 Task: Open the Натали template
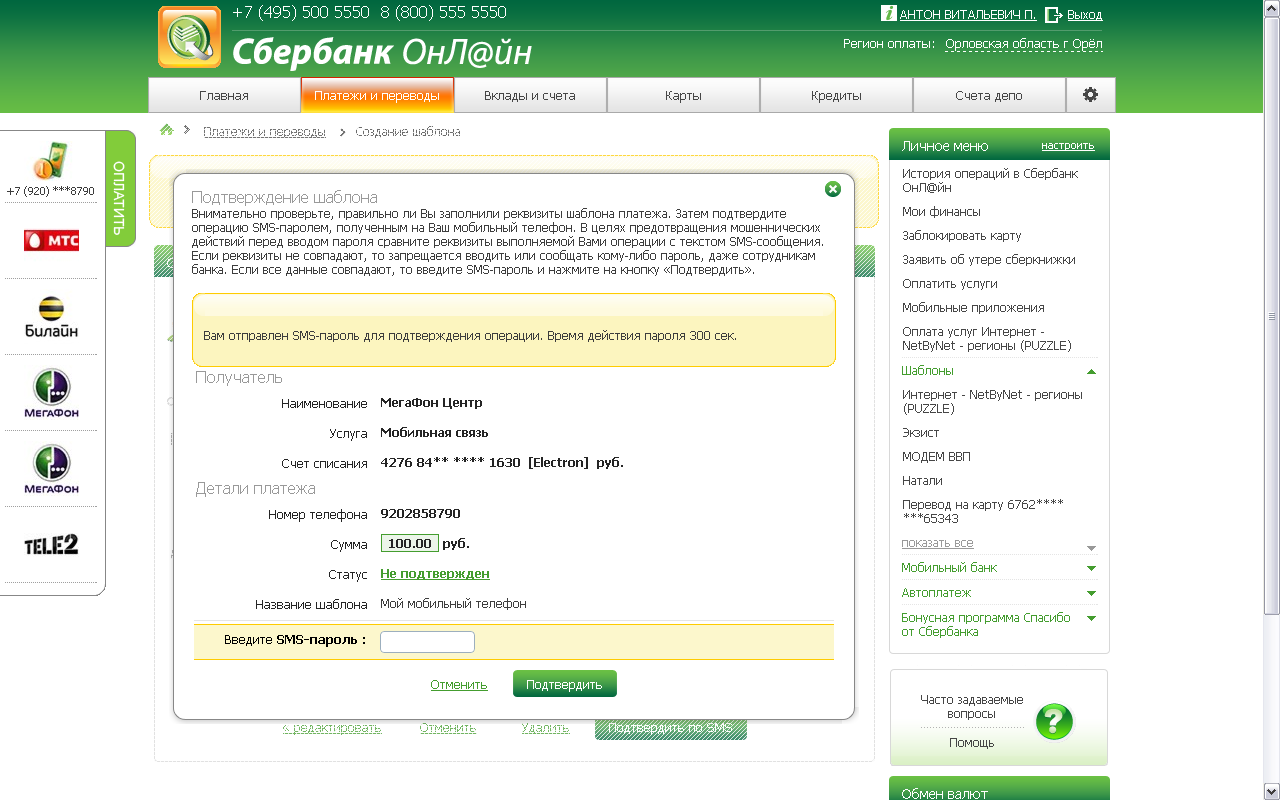click(922, 481)
